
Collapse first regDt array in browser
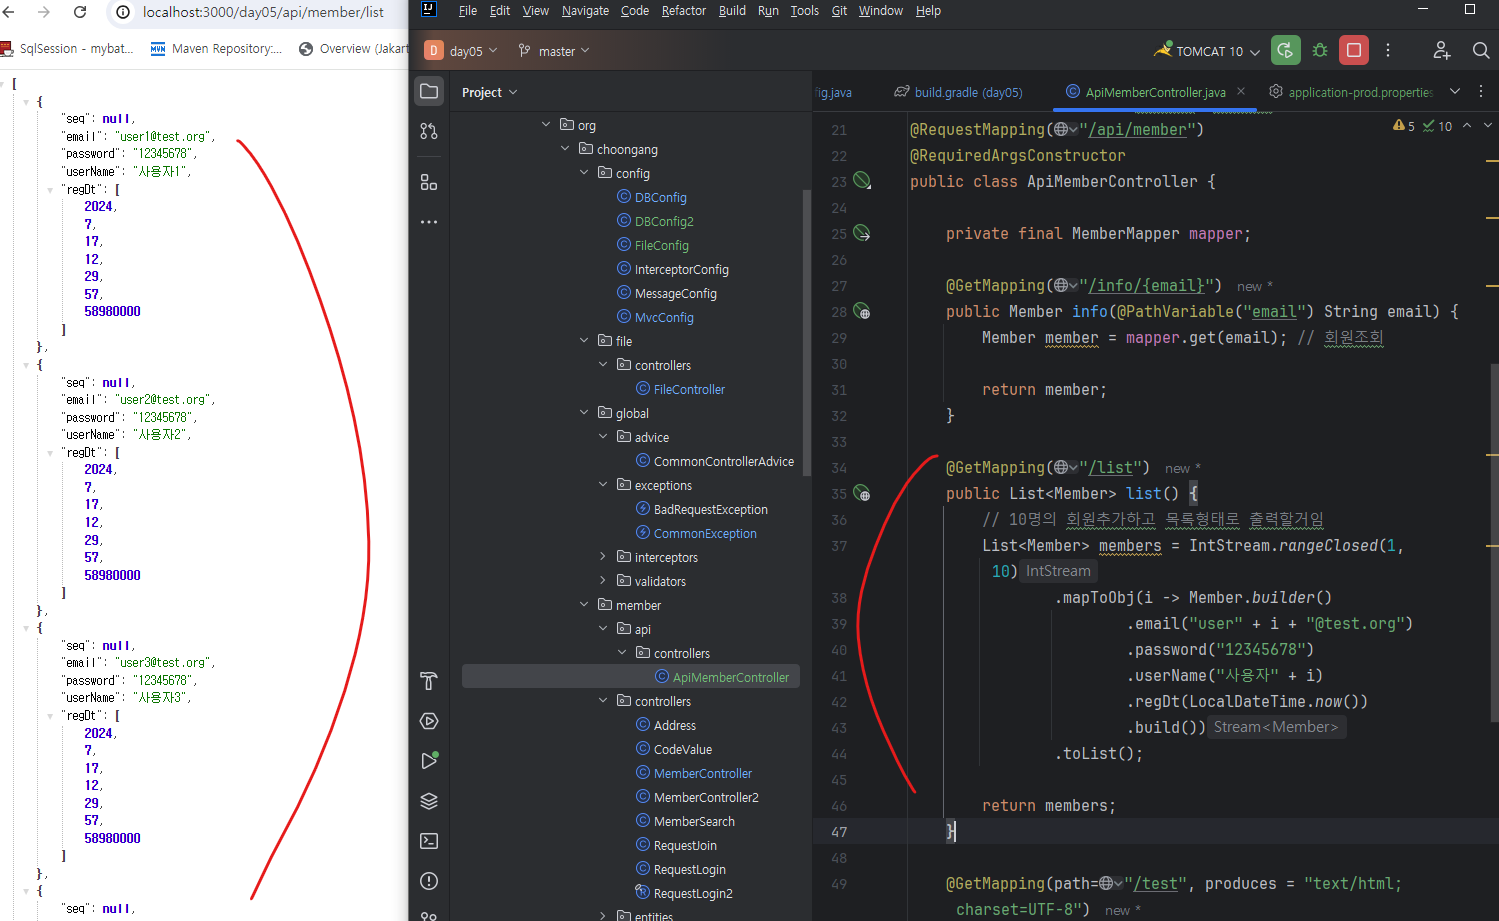(50, 189)
